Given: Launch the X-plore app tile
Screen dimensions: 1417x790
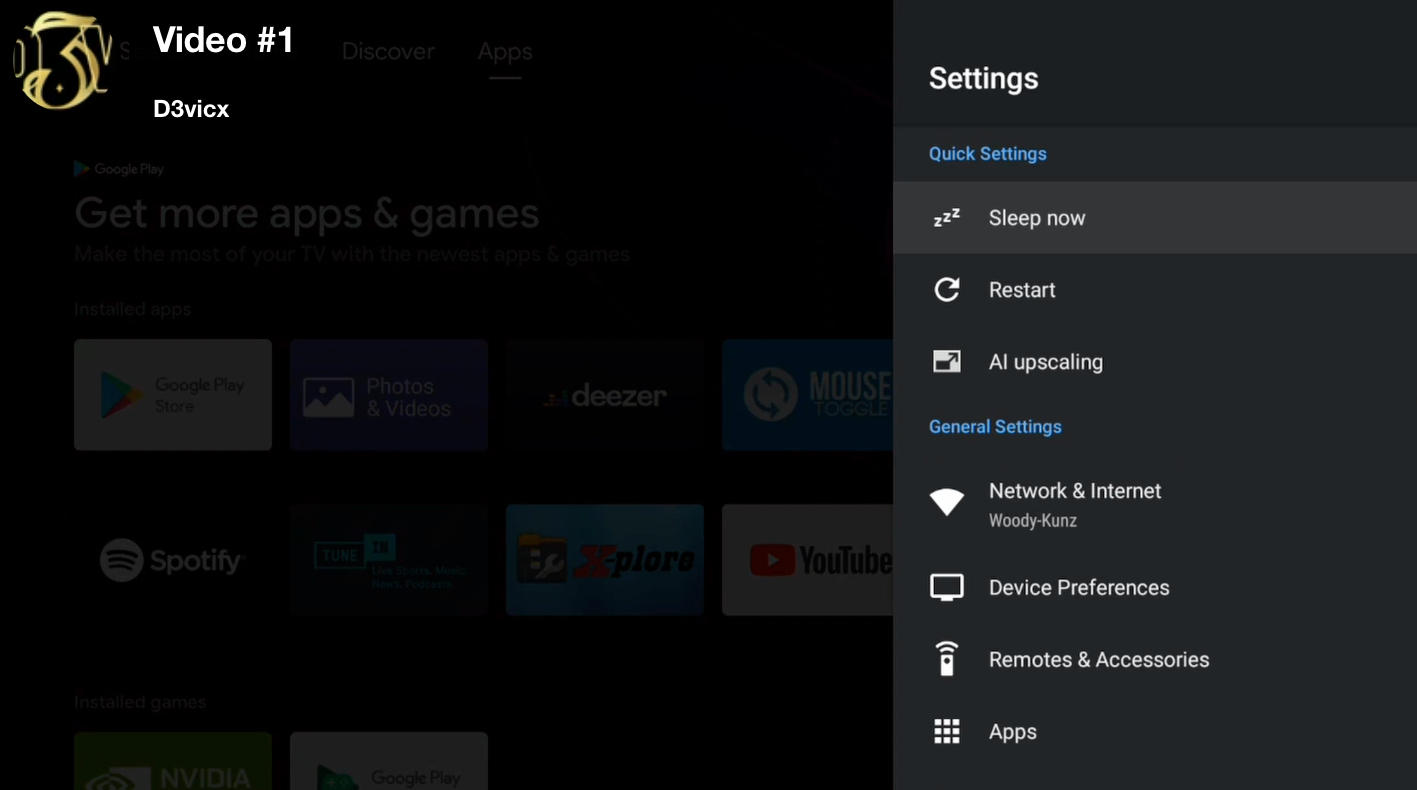Looking at the screenshot, I should [x=605, y=560].
